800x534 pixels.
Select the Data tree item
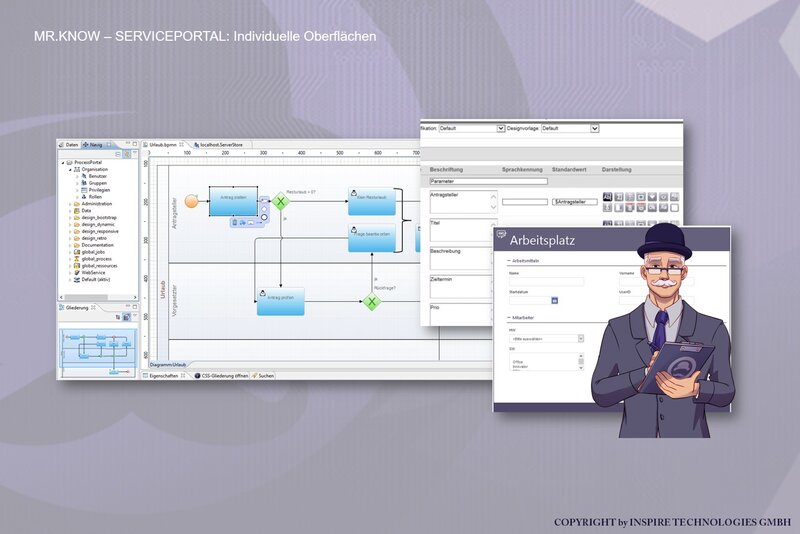tap(83, 211)
